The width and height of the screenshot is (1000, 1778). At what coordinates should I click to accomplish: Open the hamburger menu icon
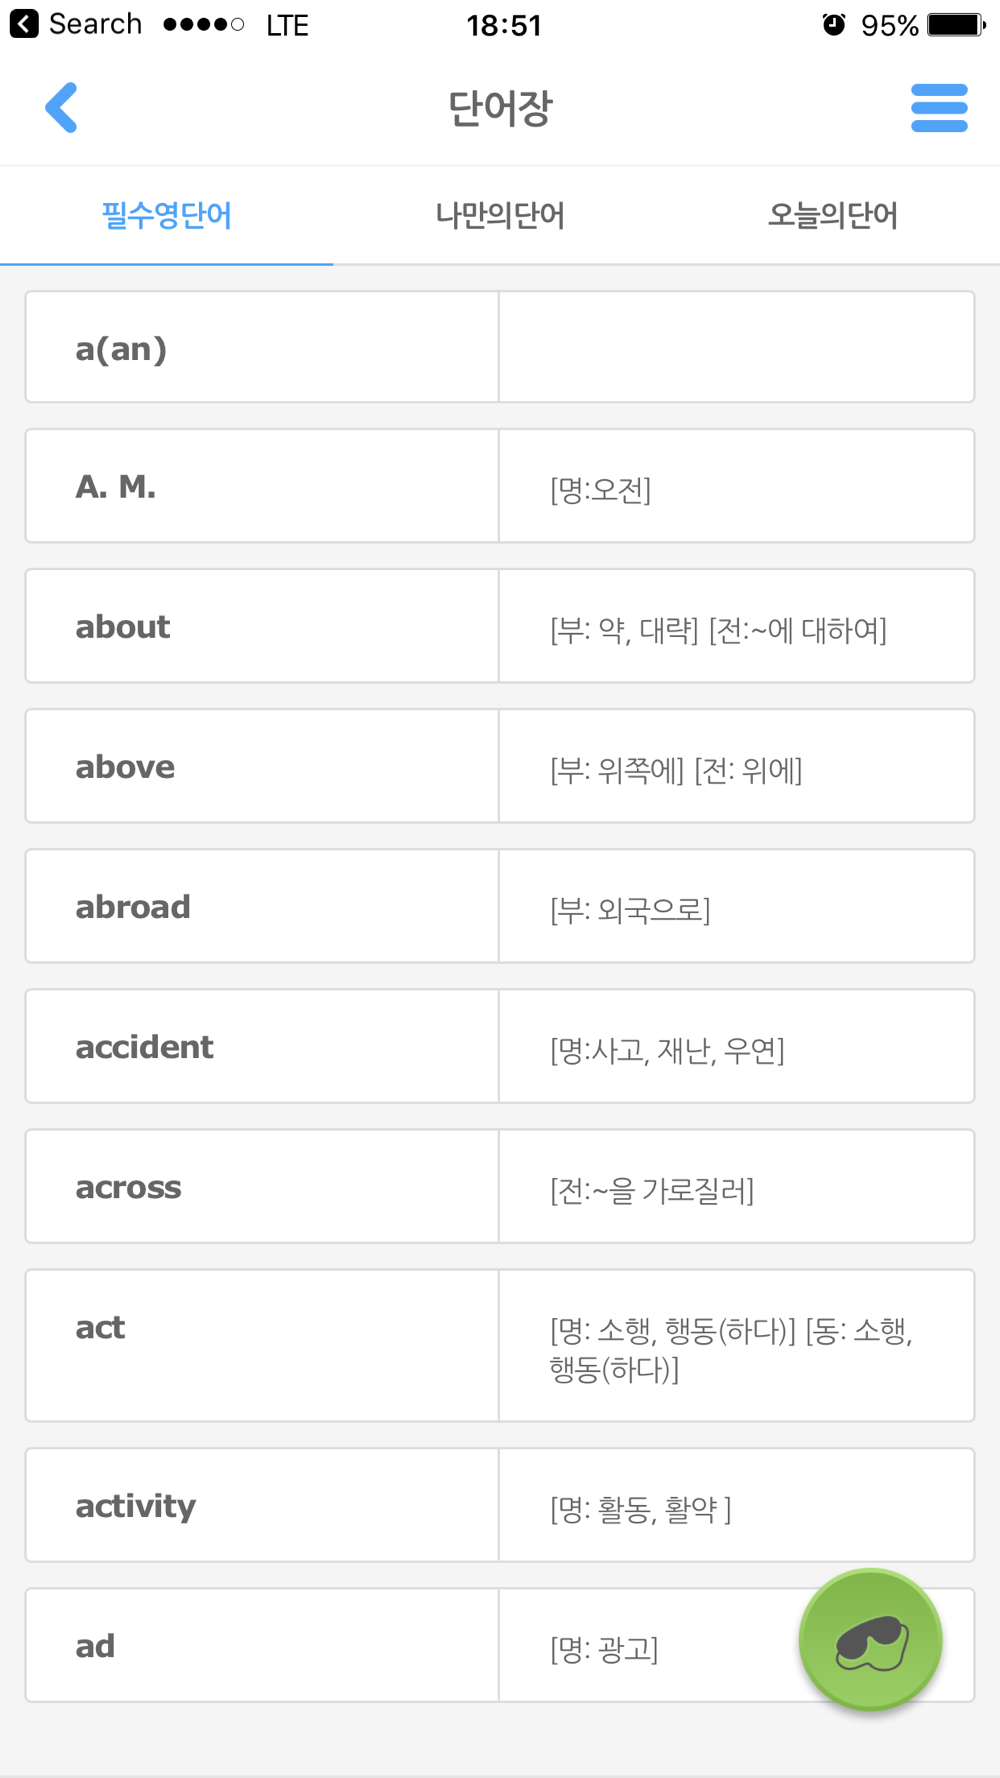click(939, 108)
